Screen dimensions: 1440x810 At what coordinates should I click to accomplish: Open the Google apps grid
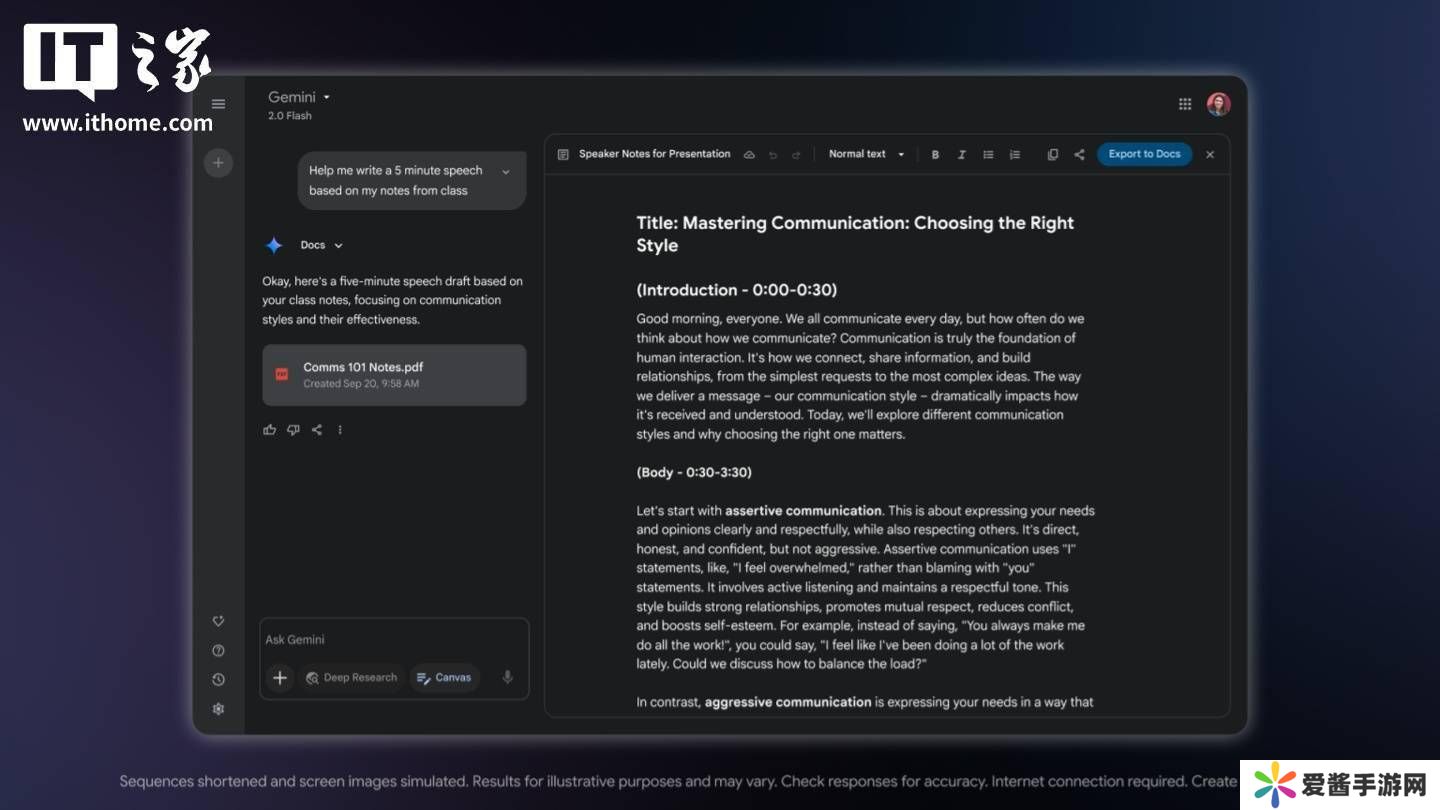pyautogui.click(x=1185, y=104)
